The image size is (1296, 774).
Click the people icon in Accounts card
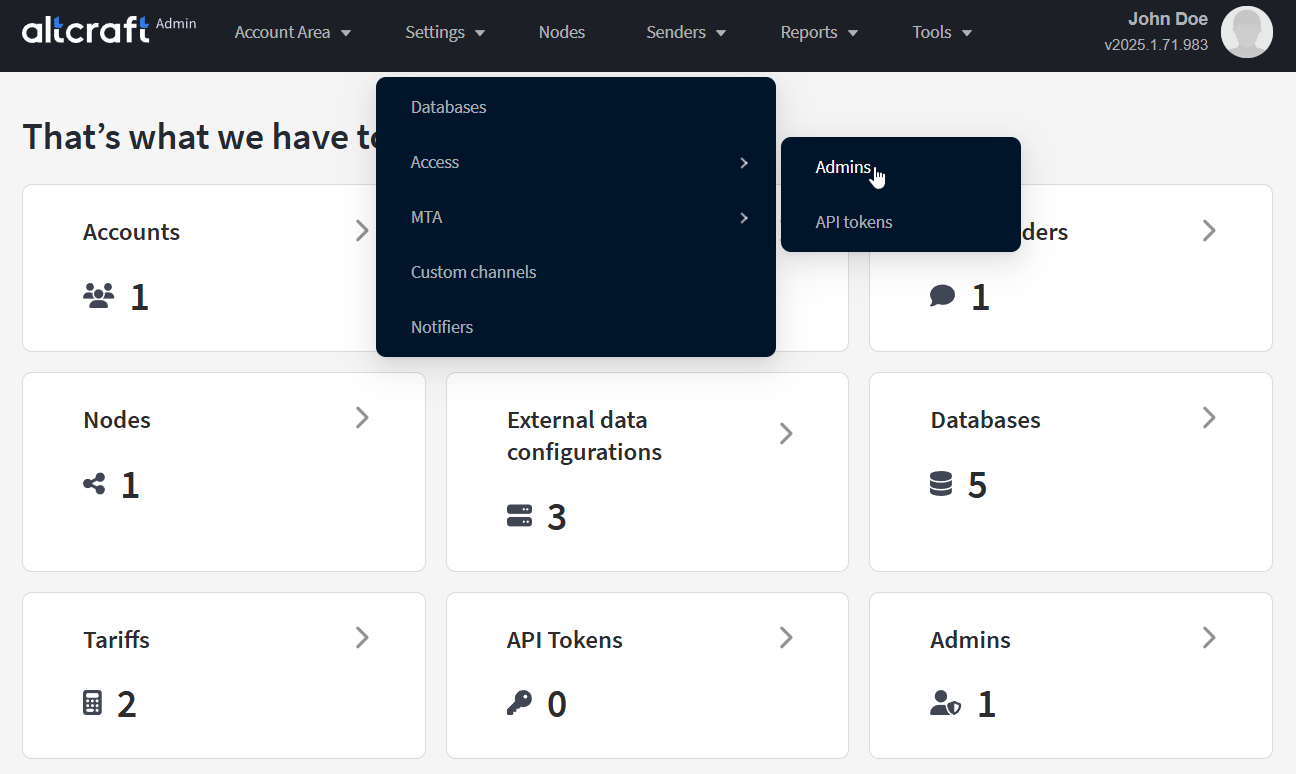click(x=98, y=296)
